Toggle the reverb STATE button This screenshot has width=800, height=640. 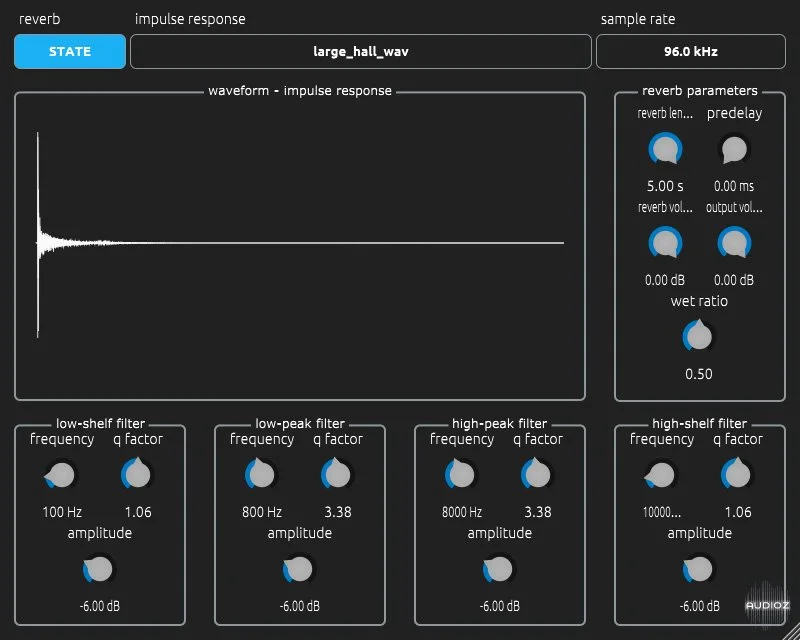coord(70,52)
